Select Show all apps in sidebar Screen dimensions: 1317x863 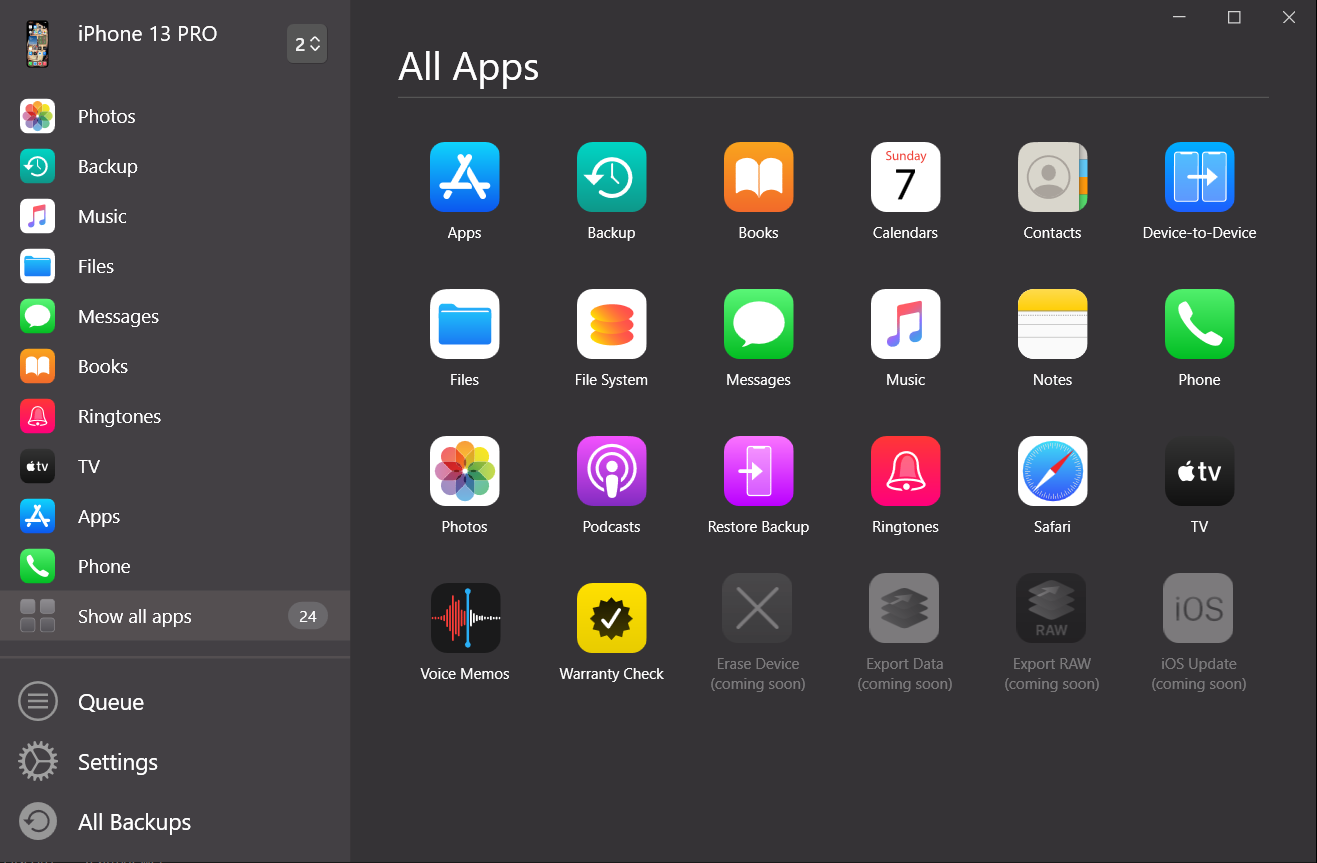(135, 617)
